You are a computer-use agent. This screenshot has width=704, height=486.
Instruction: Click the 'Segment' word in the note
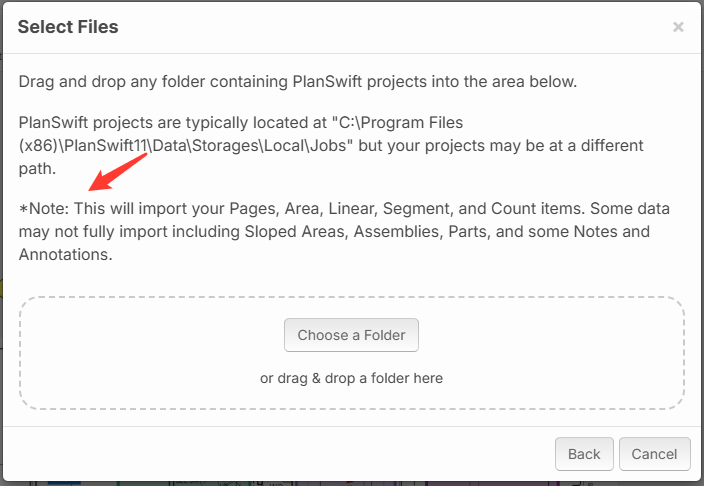pyautogui.click(x=417, y=209)
